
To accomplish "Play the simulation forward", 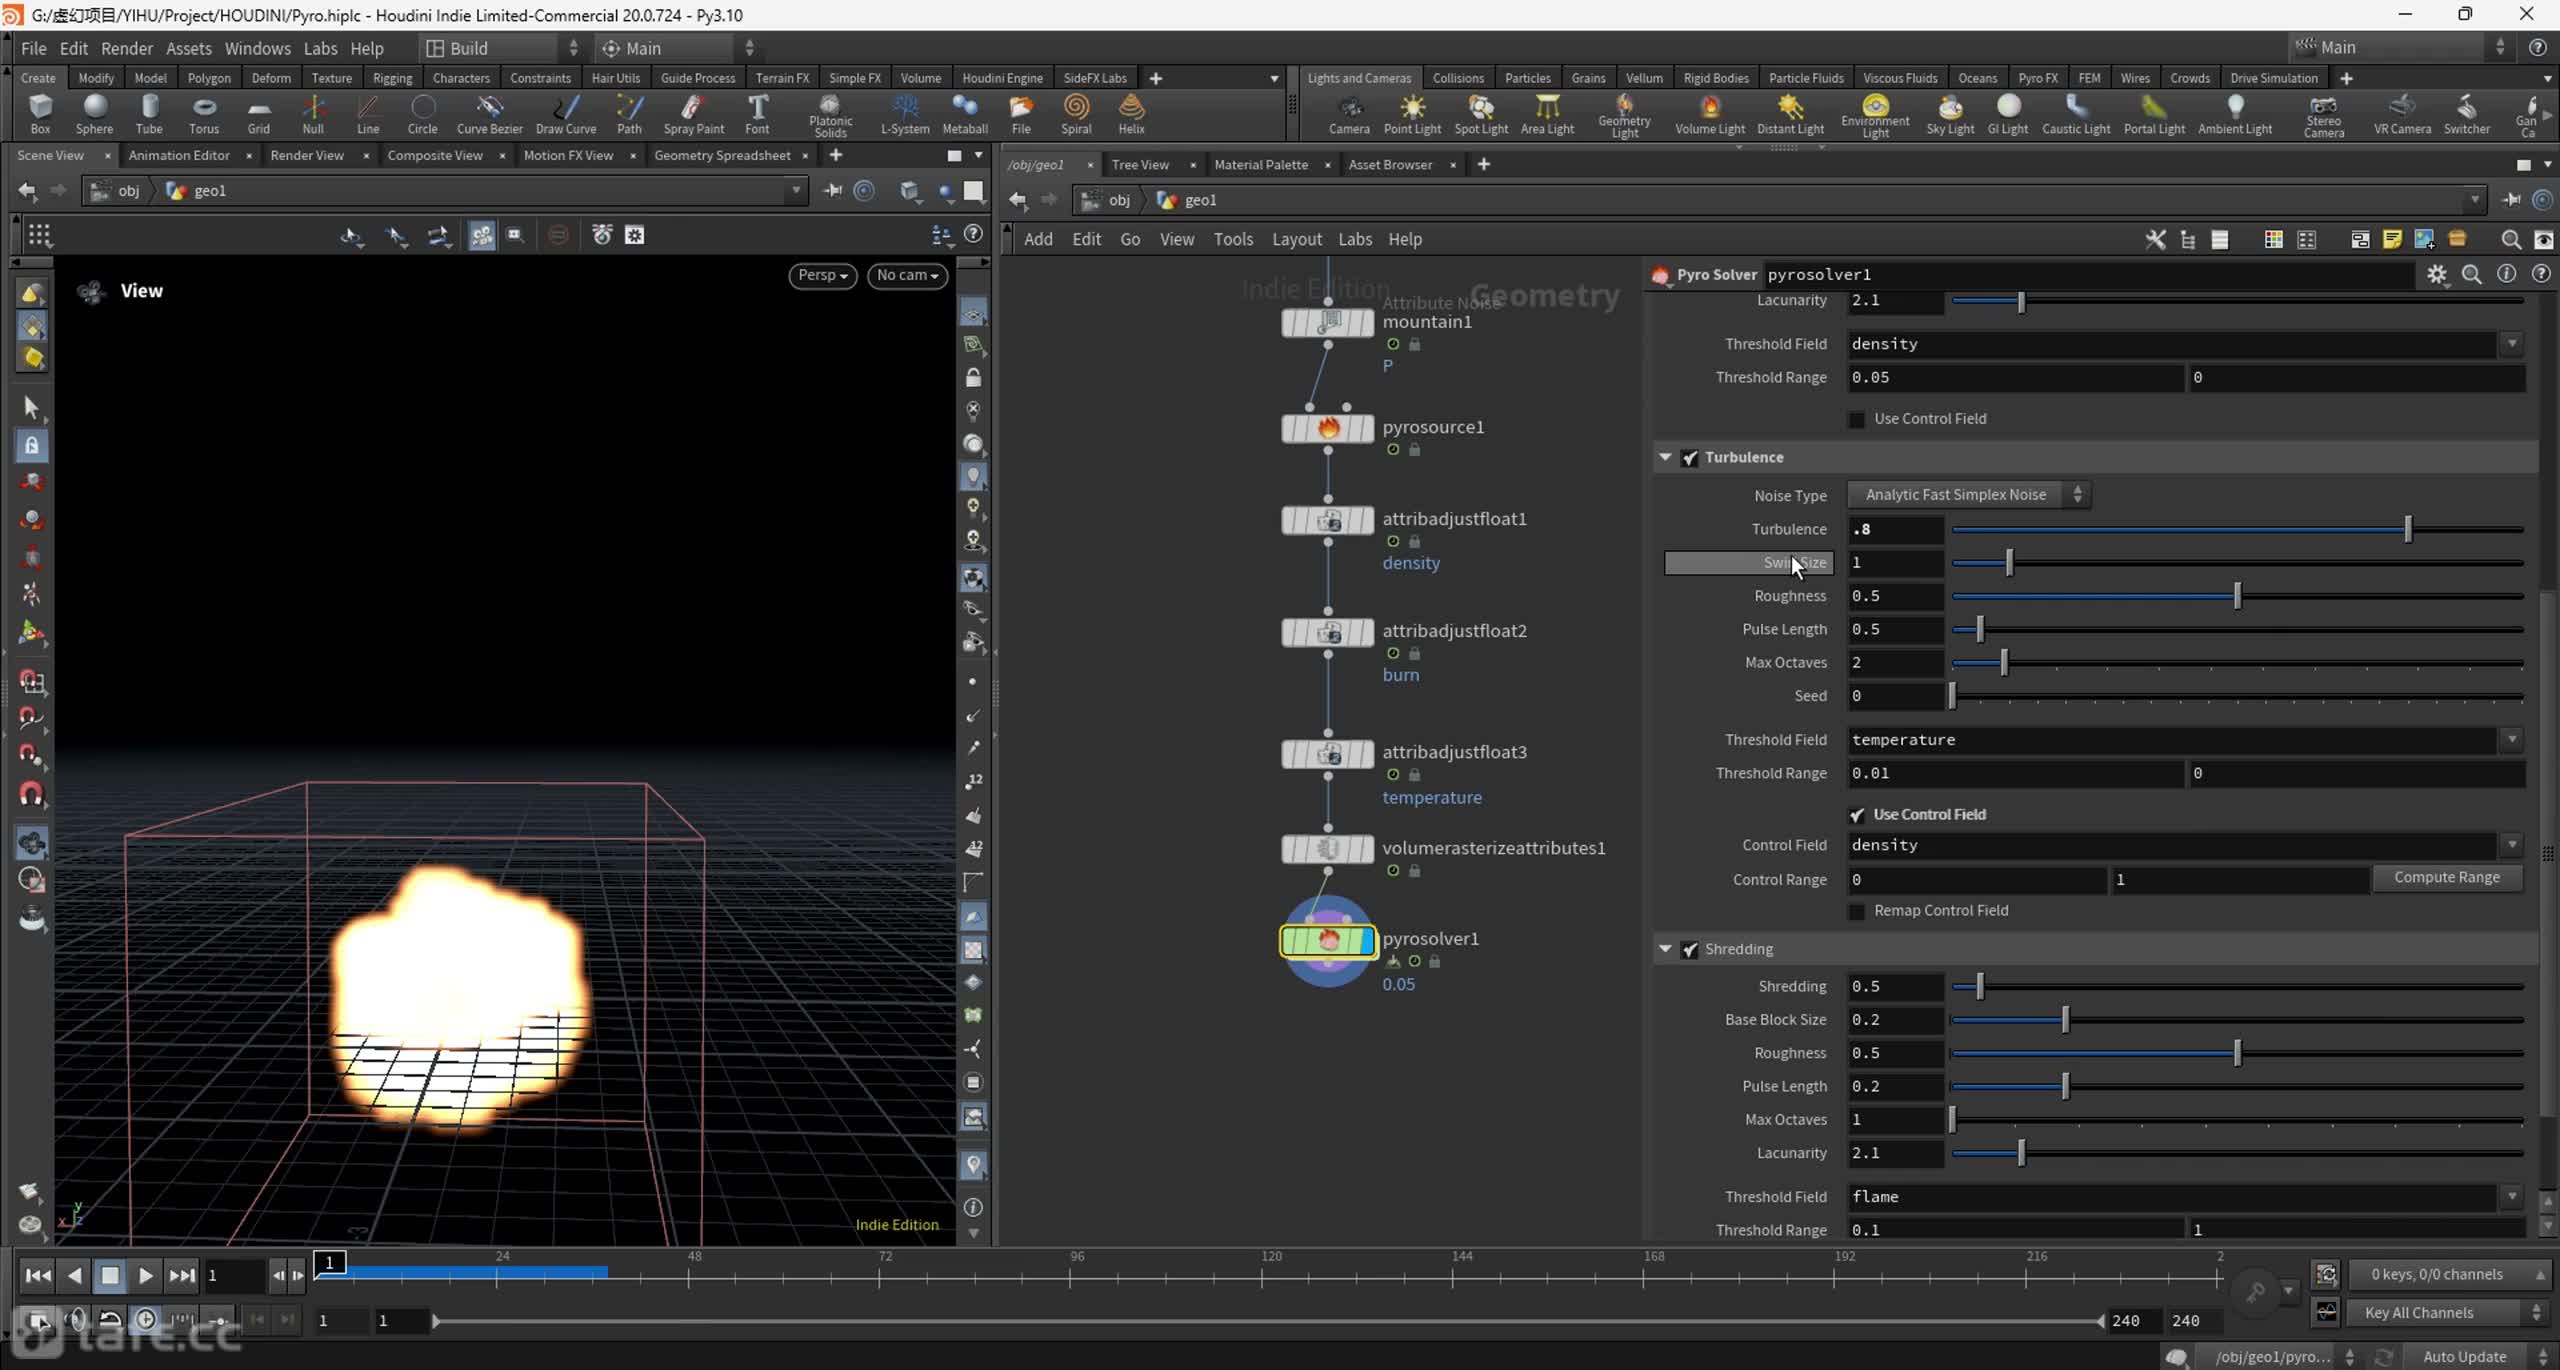I will coord(145,1275).
